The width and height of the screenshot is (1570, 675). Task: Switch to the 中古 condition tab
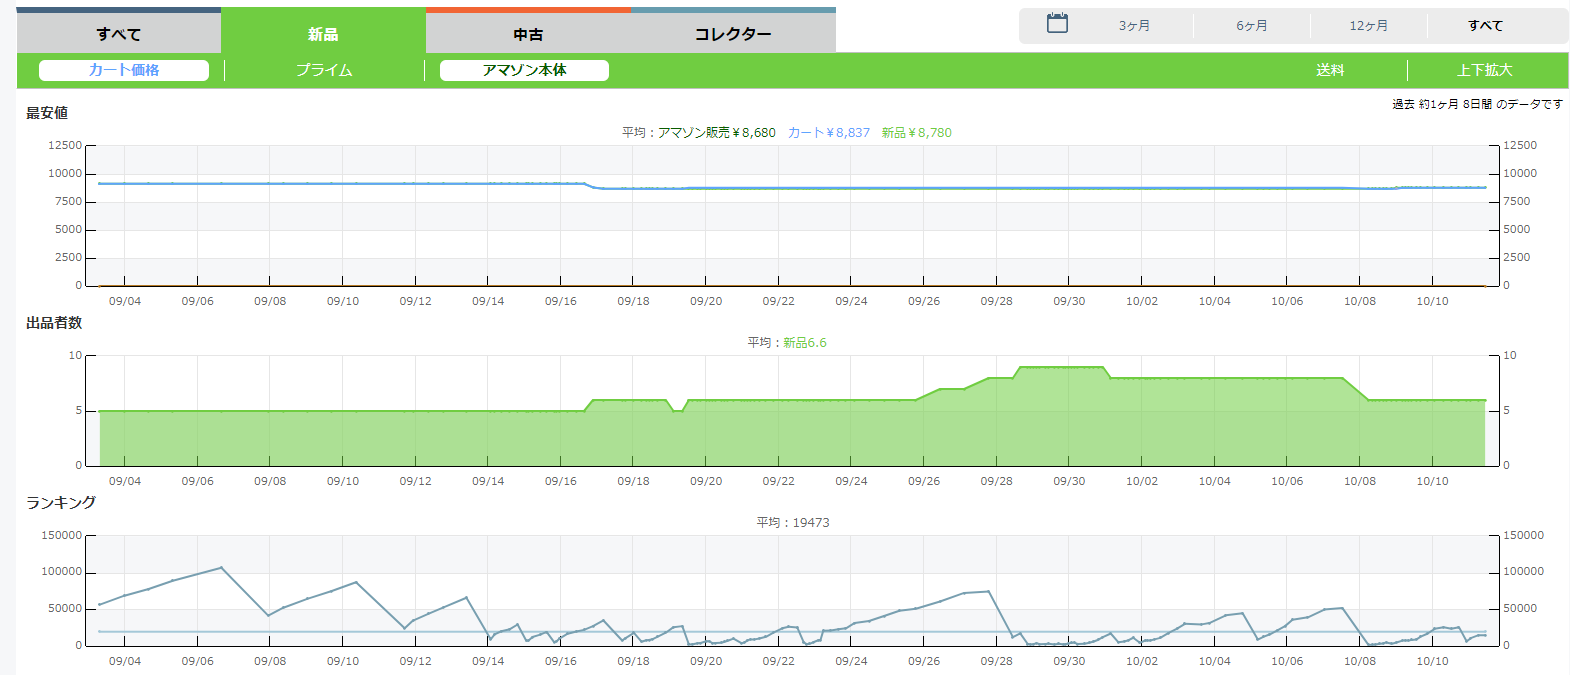(528, 34)
